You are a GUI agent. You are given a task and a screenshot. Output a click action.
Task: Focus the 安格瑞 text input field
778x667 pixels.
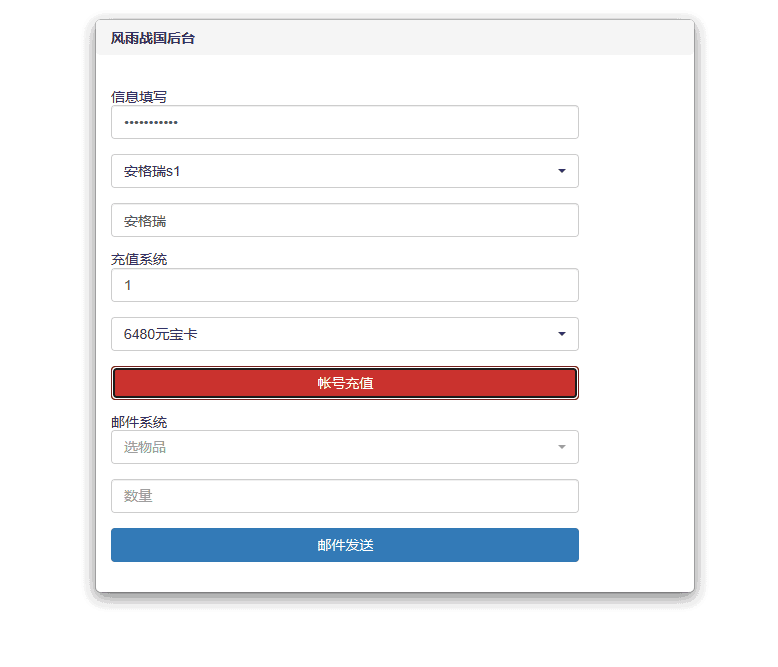coord(344,220)
